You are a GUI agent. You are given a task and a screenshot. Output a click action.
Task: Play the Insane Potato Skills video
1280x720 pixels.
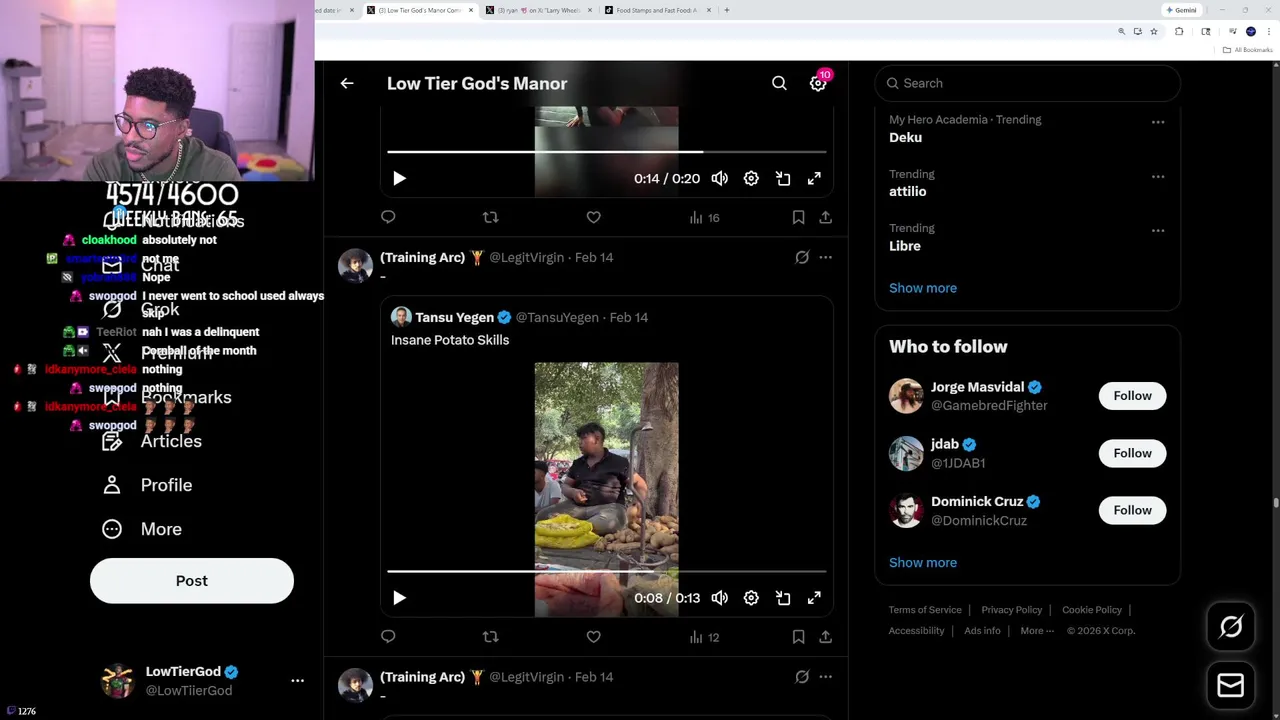(x=399, y=598)
